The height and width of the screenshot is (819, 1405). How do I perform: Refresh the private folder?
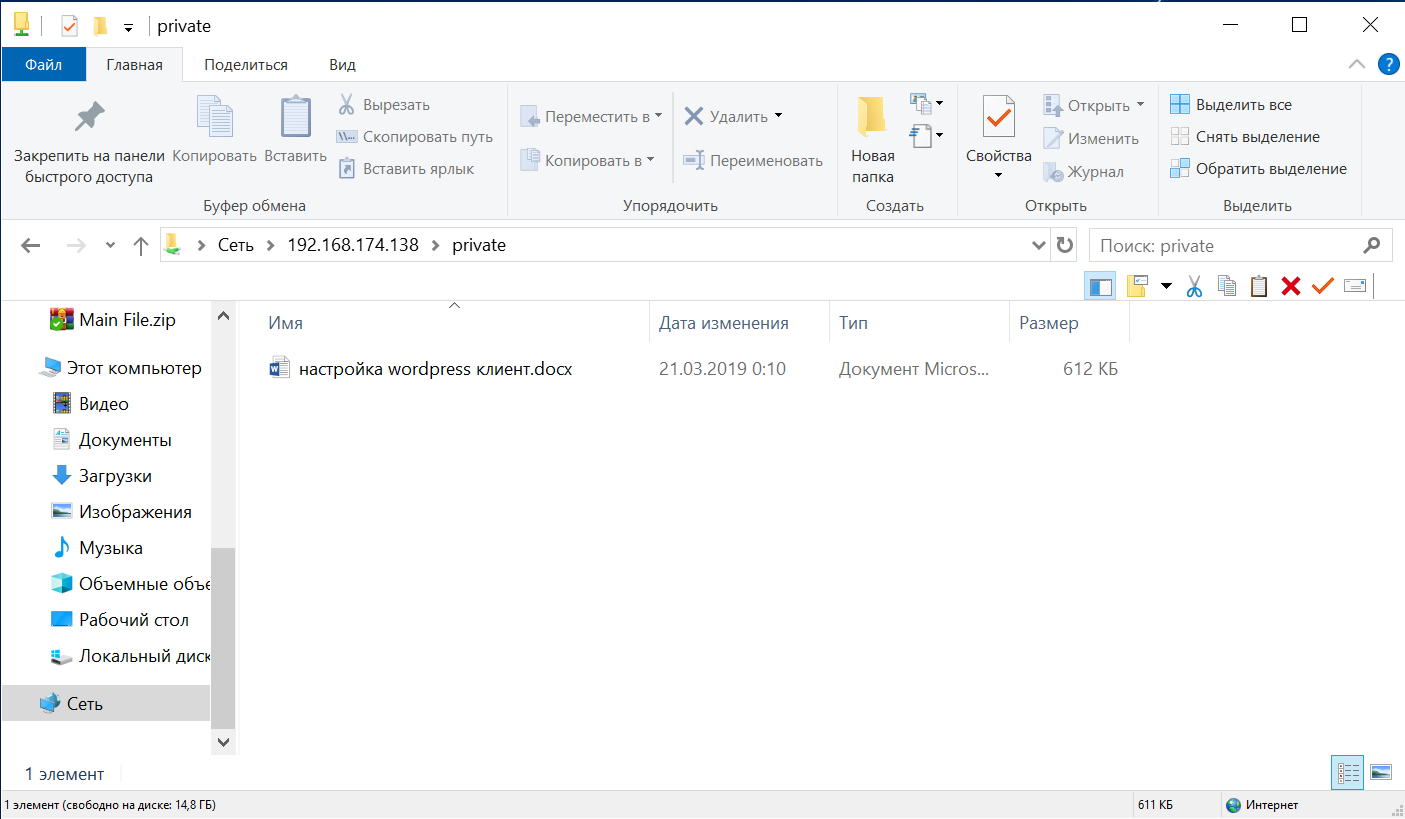(x=1065, y=245)
